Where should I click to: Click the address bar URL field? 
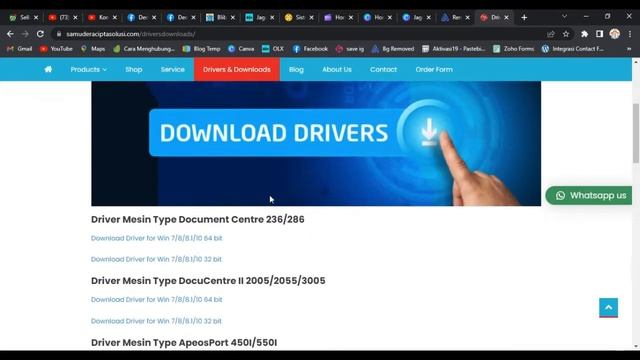click(302, 34)
